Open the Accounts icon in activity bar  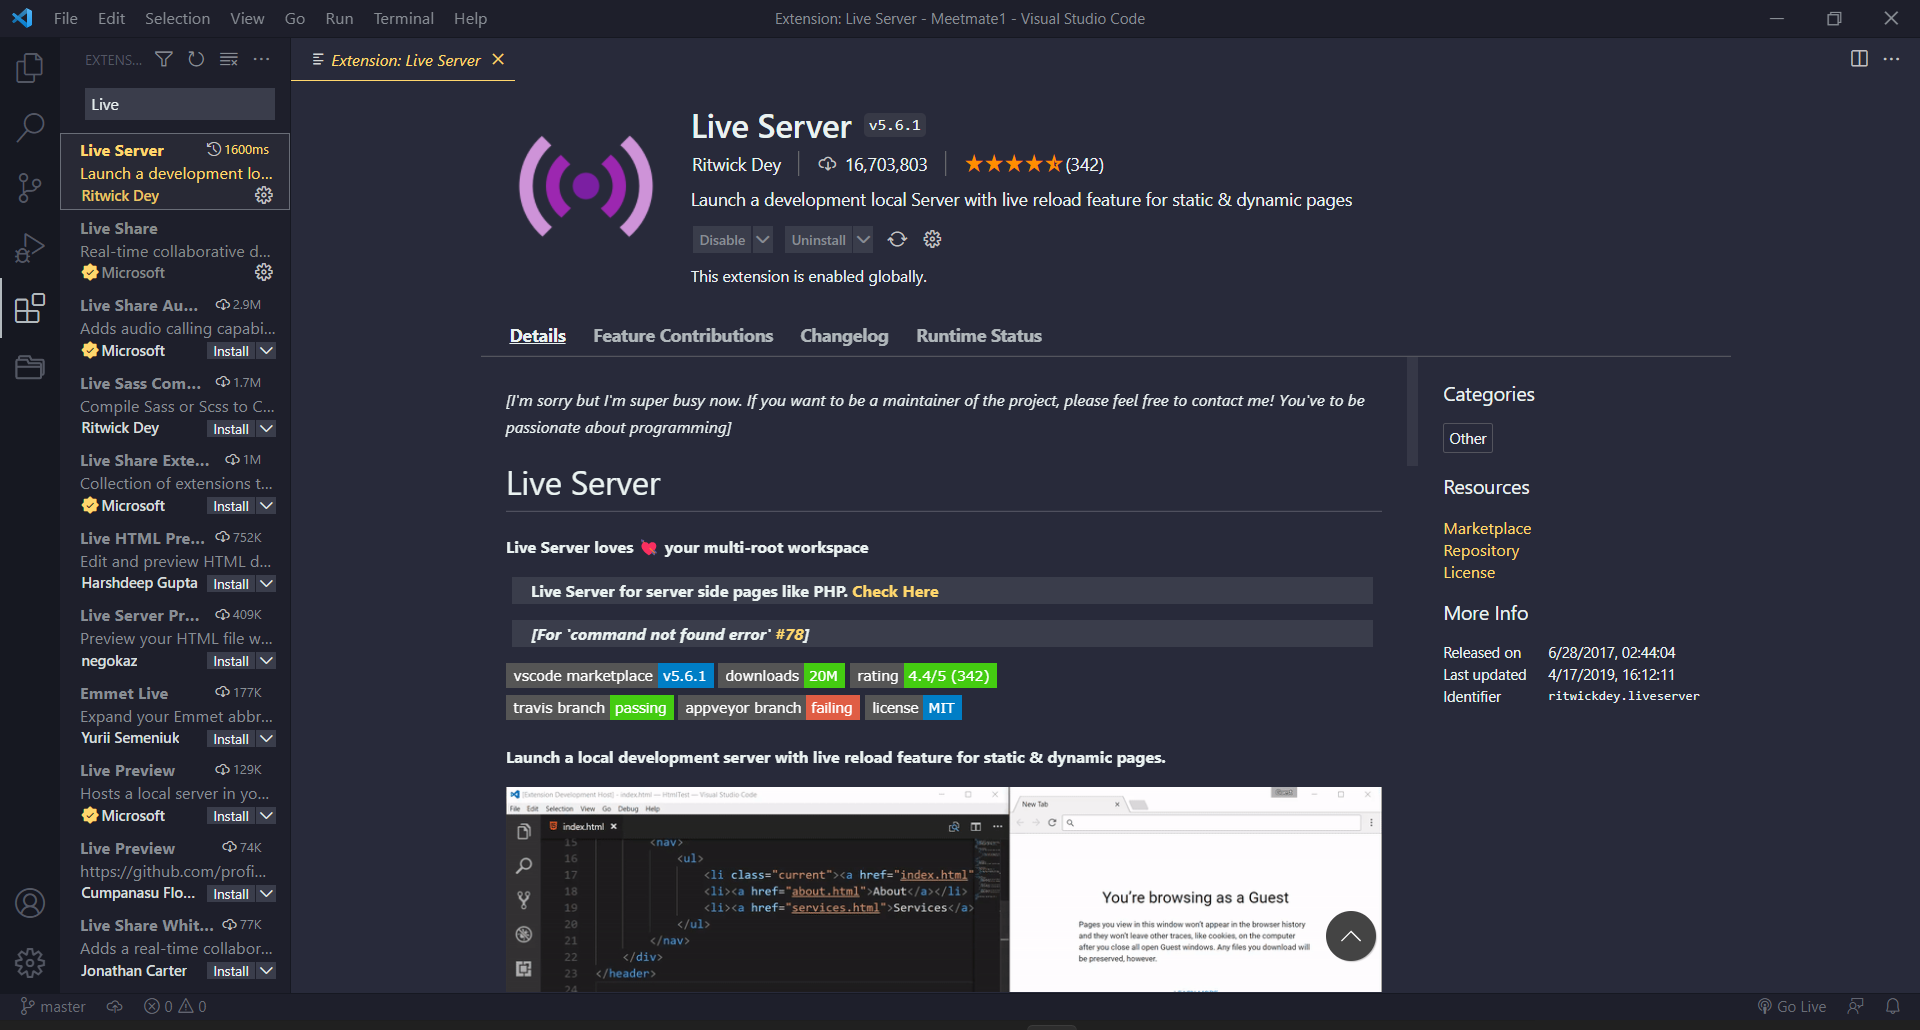point(30,902)
